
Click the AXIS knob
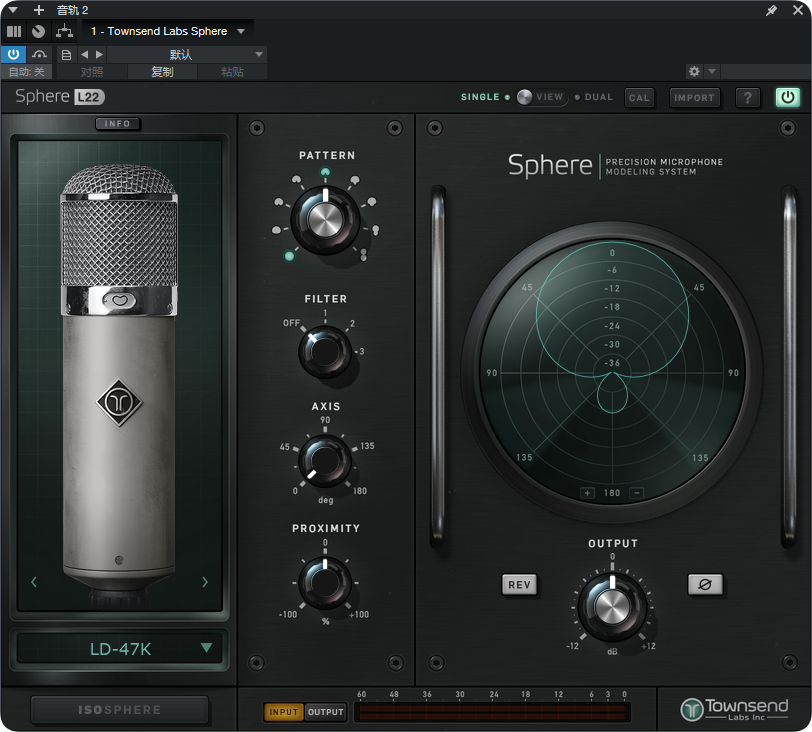tap(325, 461)
